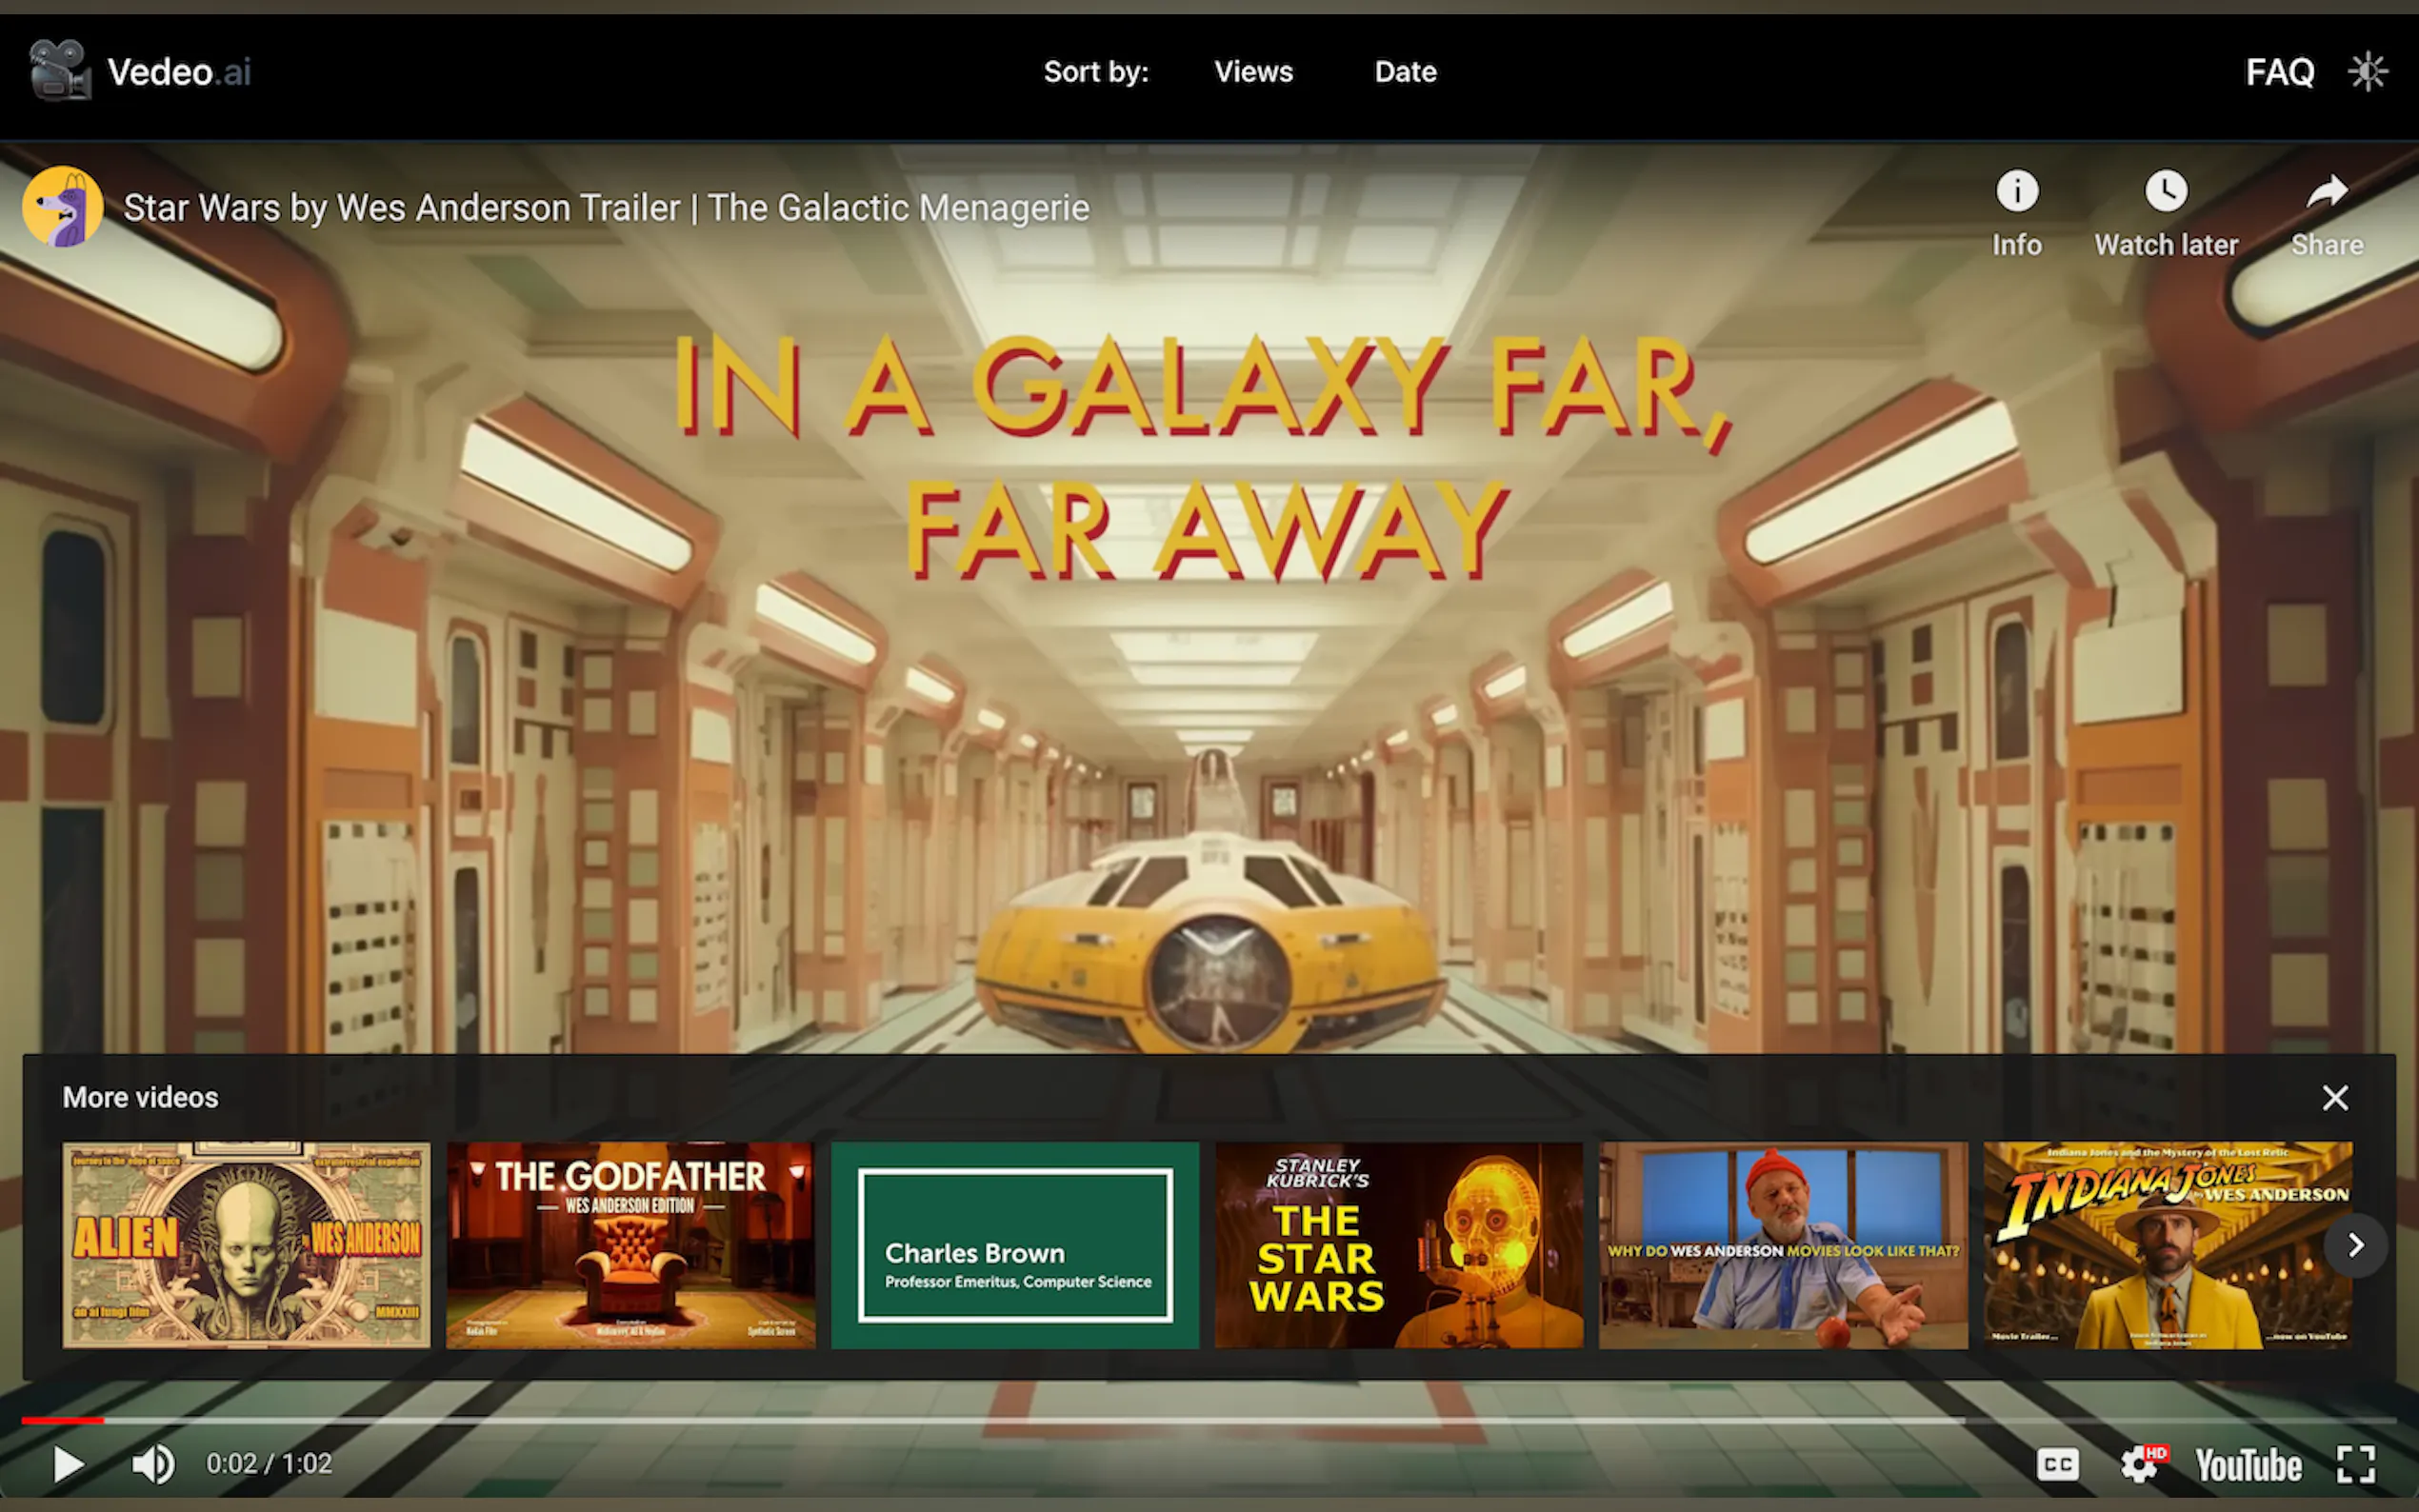
Task: Open the Alien Wes Anderson thumbnail
Action: [246, 1245]
